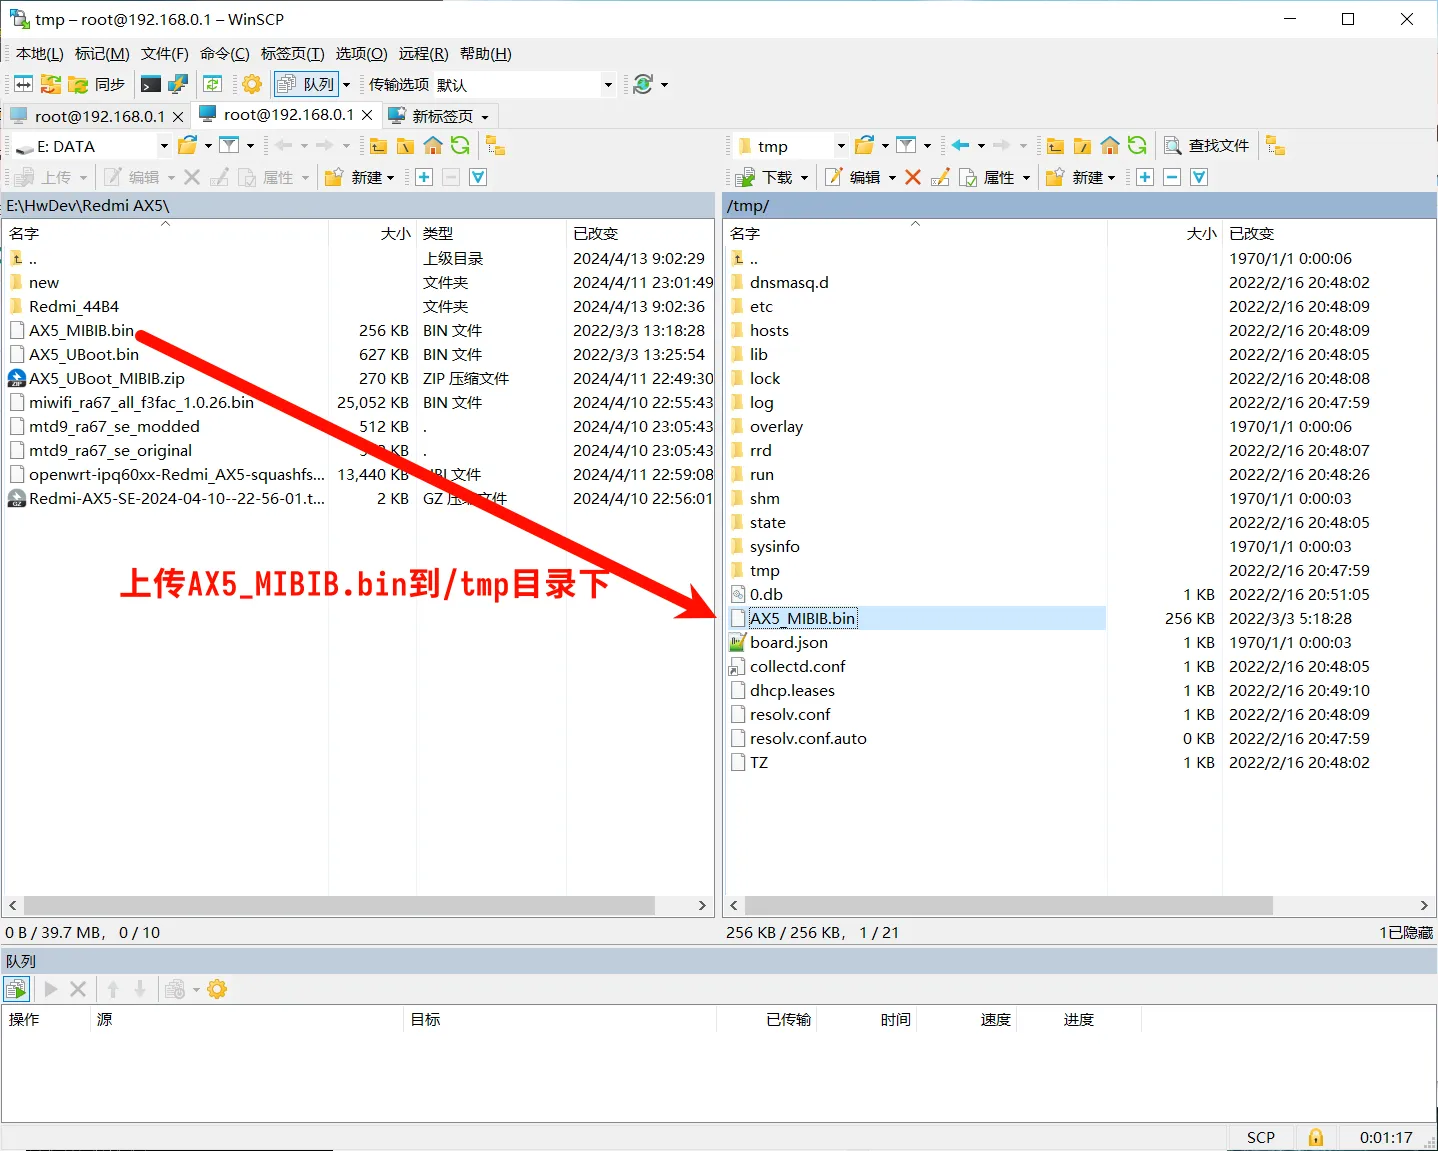This screenshot has height=1151, width=1438.
Task: Toggle the 队列 queue panel button
Action: click(x=306, y=85)
